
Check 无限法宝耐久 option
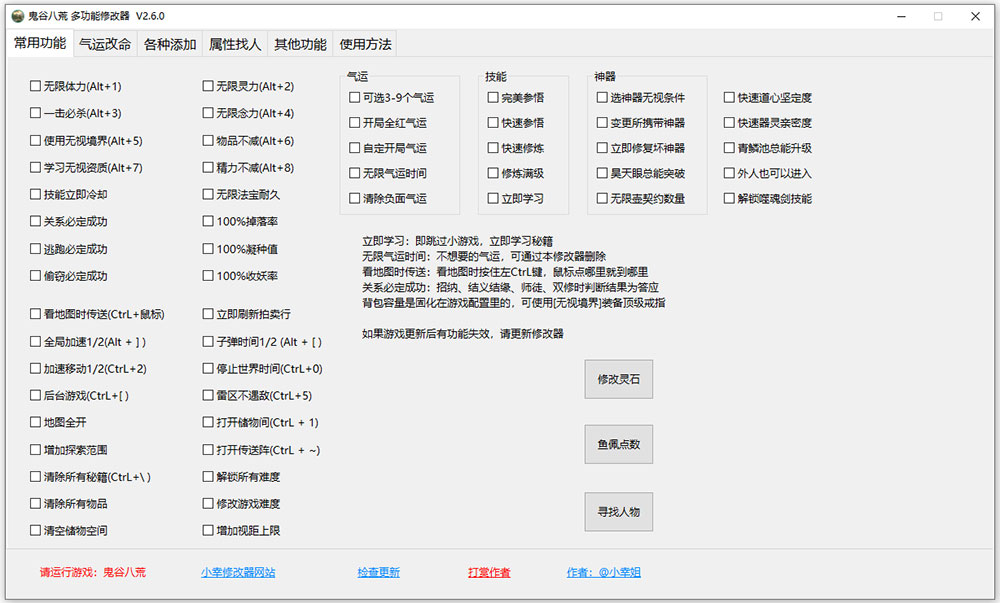(x=241, y=194)
